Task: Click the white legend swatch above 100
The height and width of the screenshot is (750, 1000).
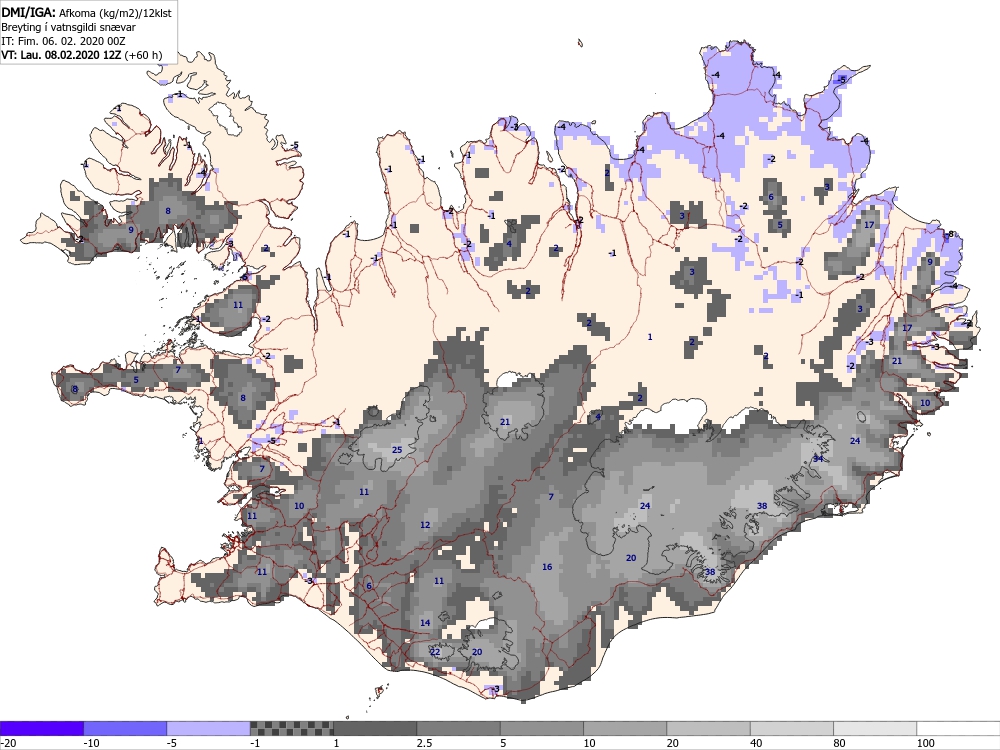Action: pos(959,728)
